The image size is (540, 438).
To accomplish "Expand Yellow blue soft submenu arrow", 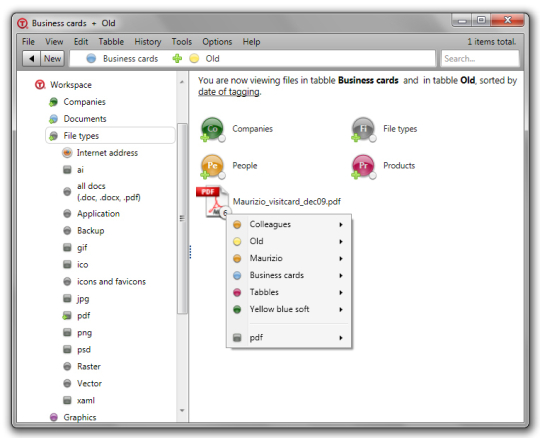I will click(x=341, y=310).
